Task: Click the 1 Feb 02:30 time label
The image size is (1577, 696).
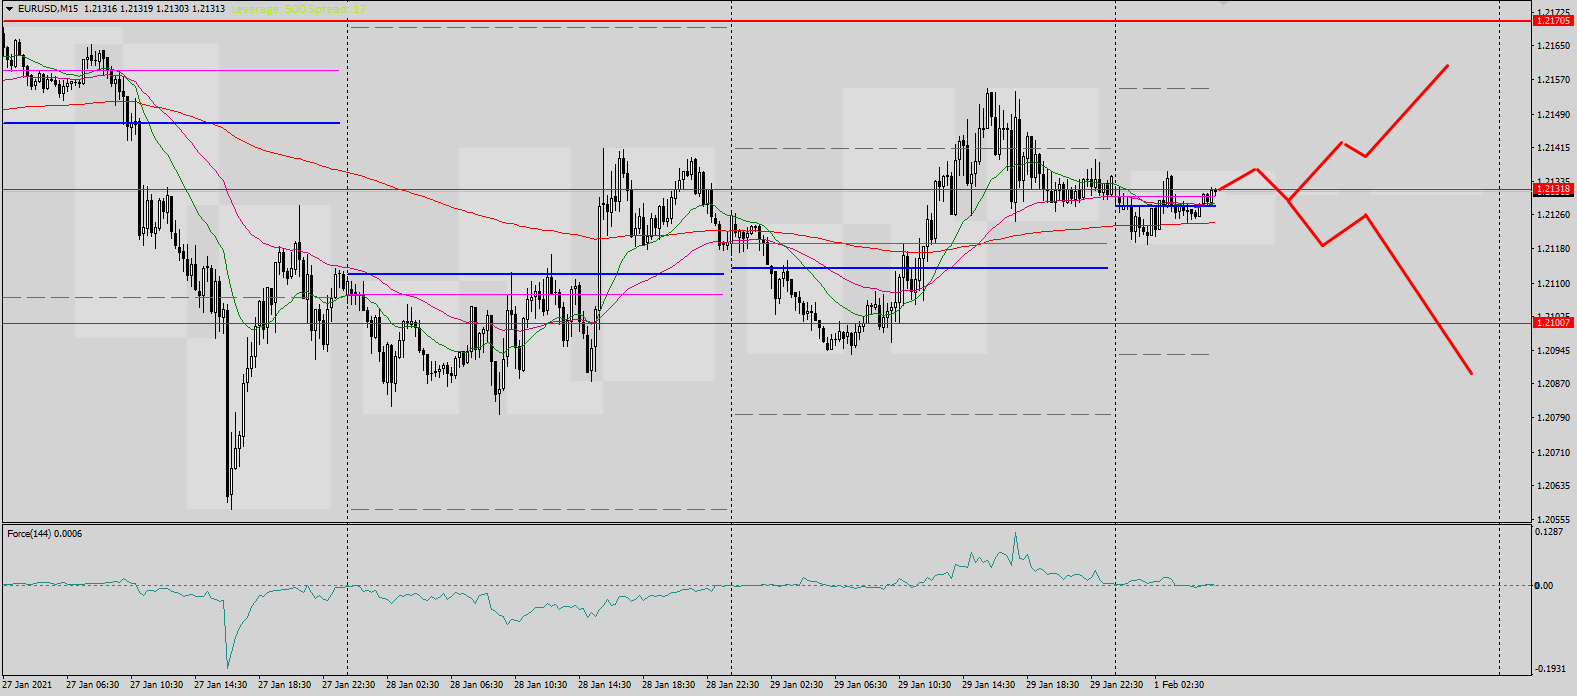Action: tap(1179, 685)
